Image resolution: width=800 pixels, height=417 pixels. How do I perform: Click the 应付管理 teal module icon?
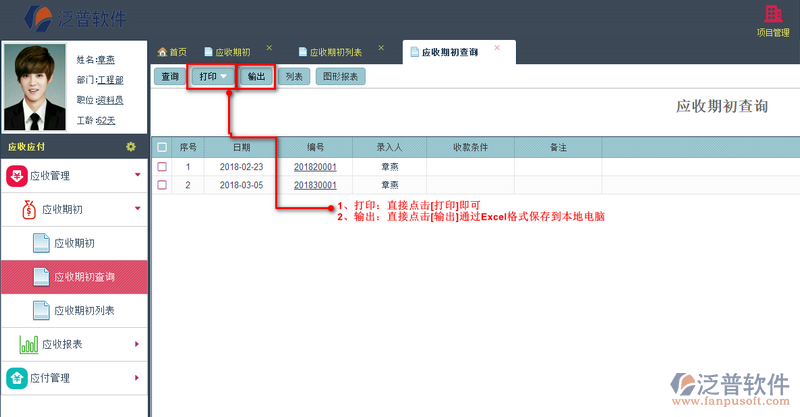[16, 378]
